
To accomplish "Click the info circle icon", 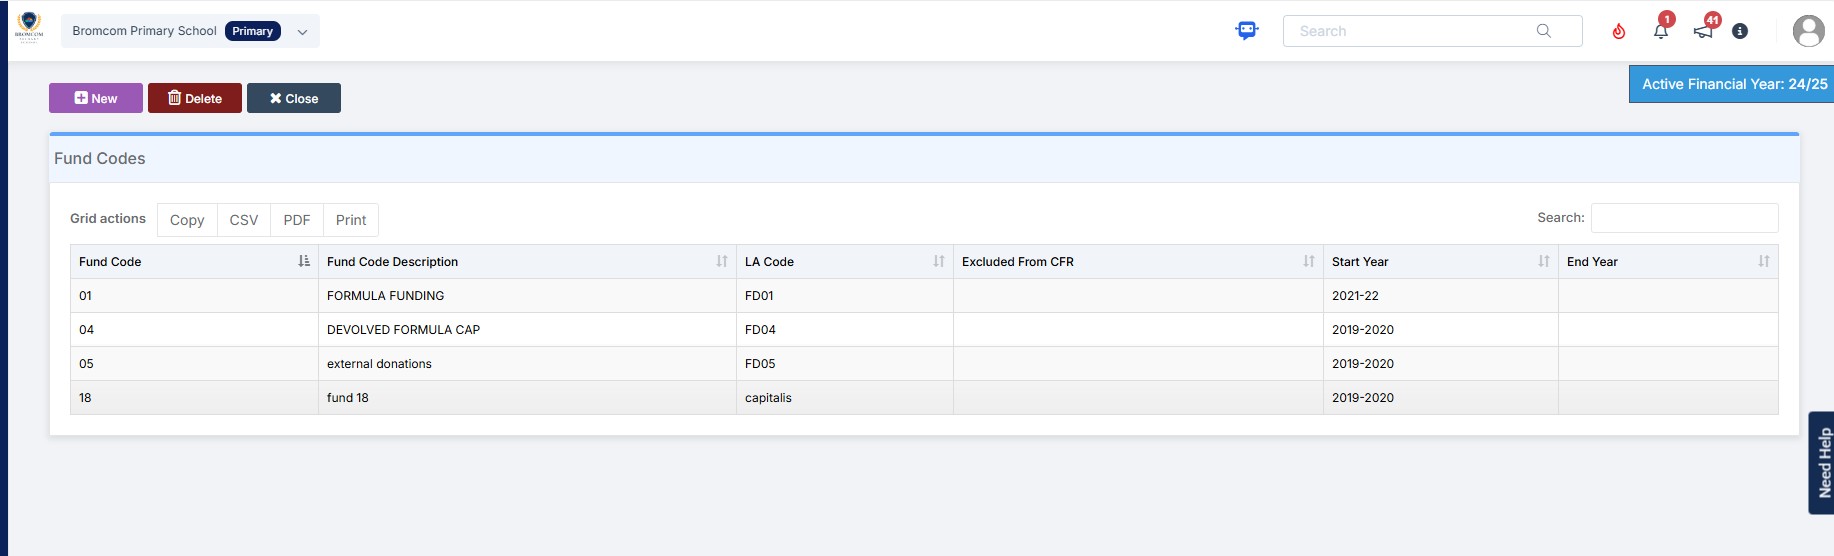I will (1740, 32).
